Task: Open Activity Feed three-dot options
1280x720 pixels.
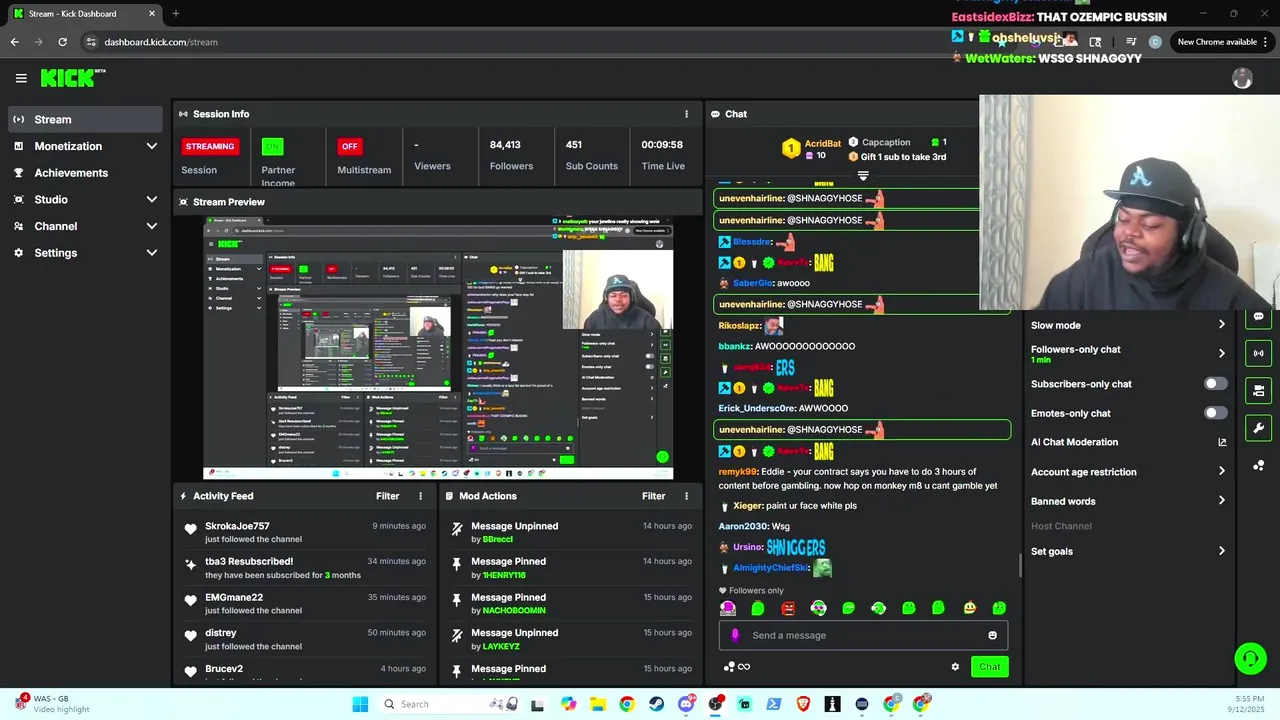Action: point(420,496)
